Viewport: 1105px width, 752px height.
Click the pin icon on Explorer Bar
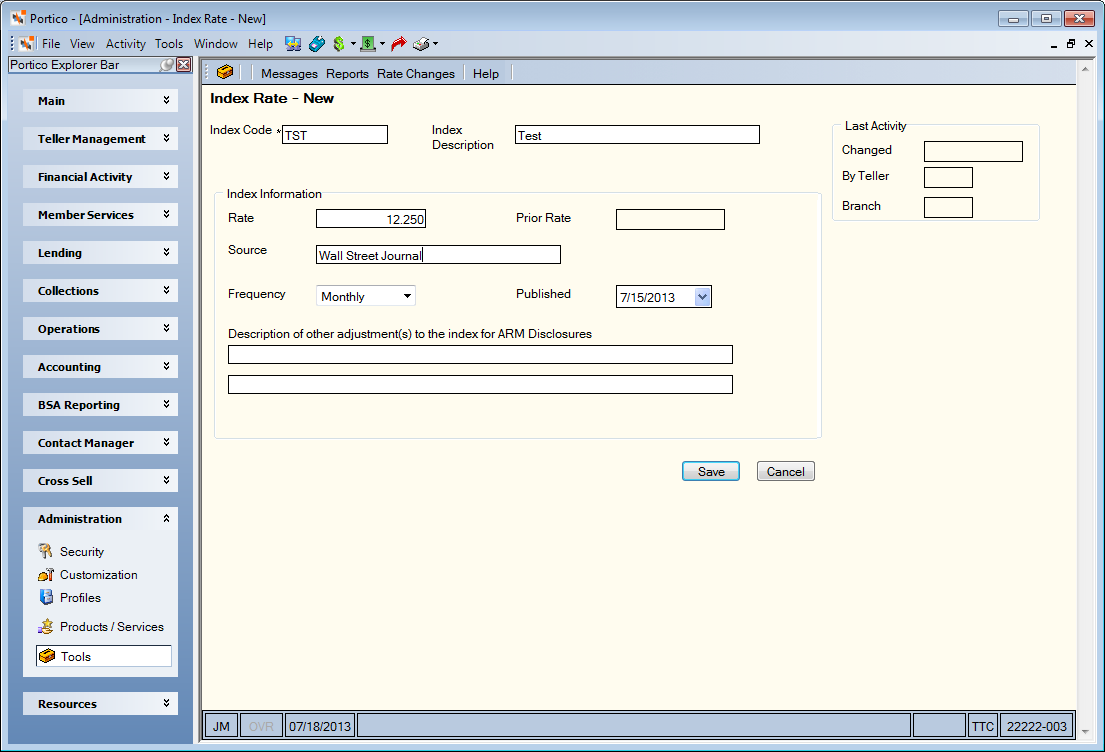[x=167, y=65]
